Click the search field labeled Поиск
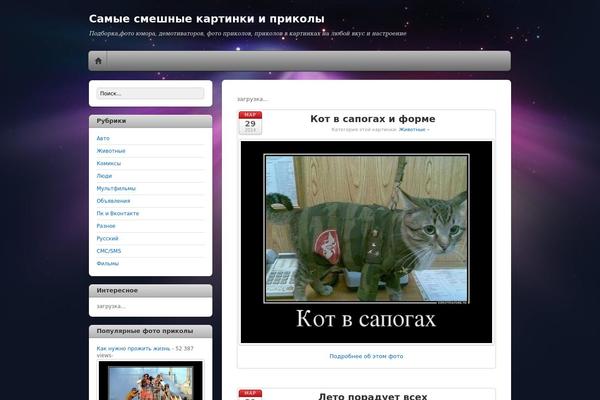 [150, 93]
